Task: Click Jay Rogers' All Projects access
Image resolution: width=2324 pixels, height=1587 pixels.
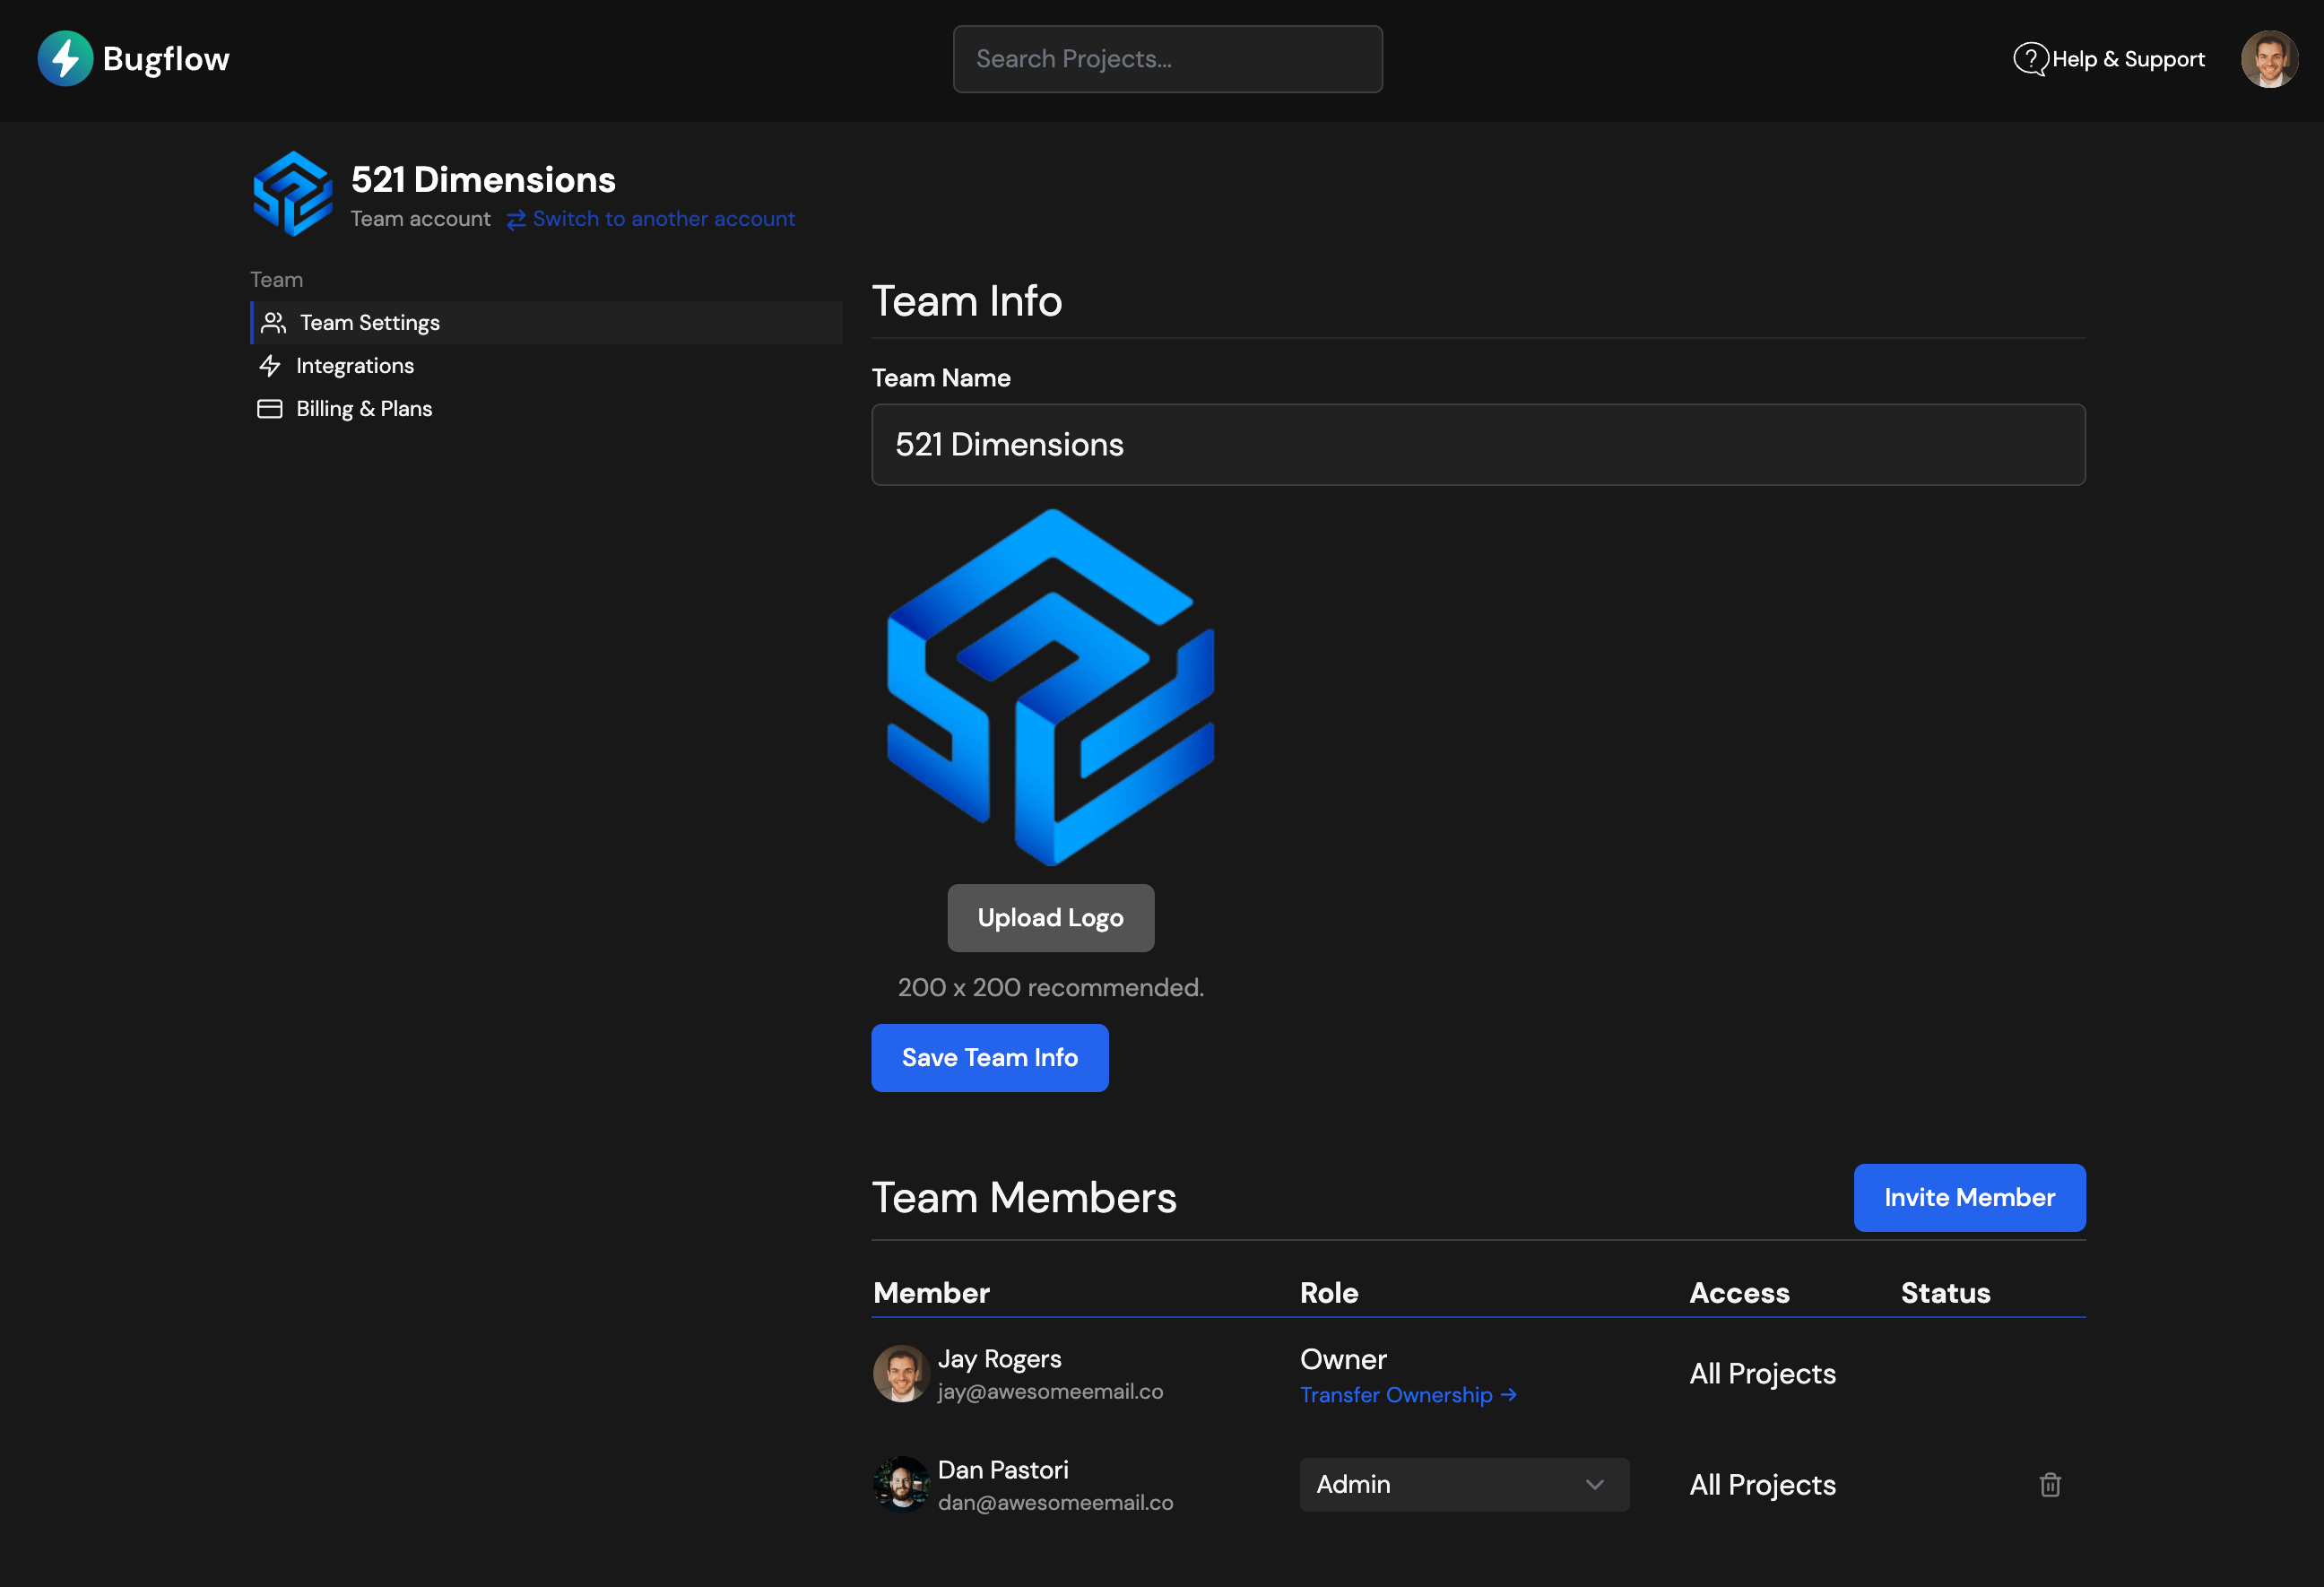Action: (1762, 1374)
